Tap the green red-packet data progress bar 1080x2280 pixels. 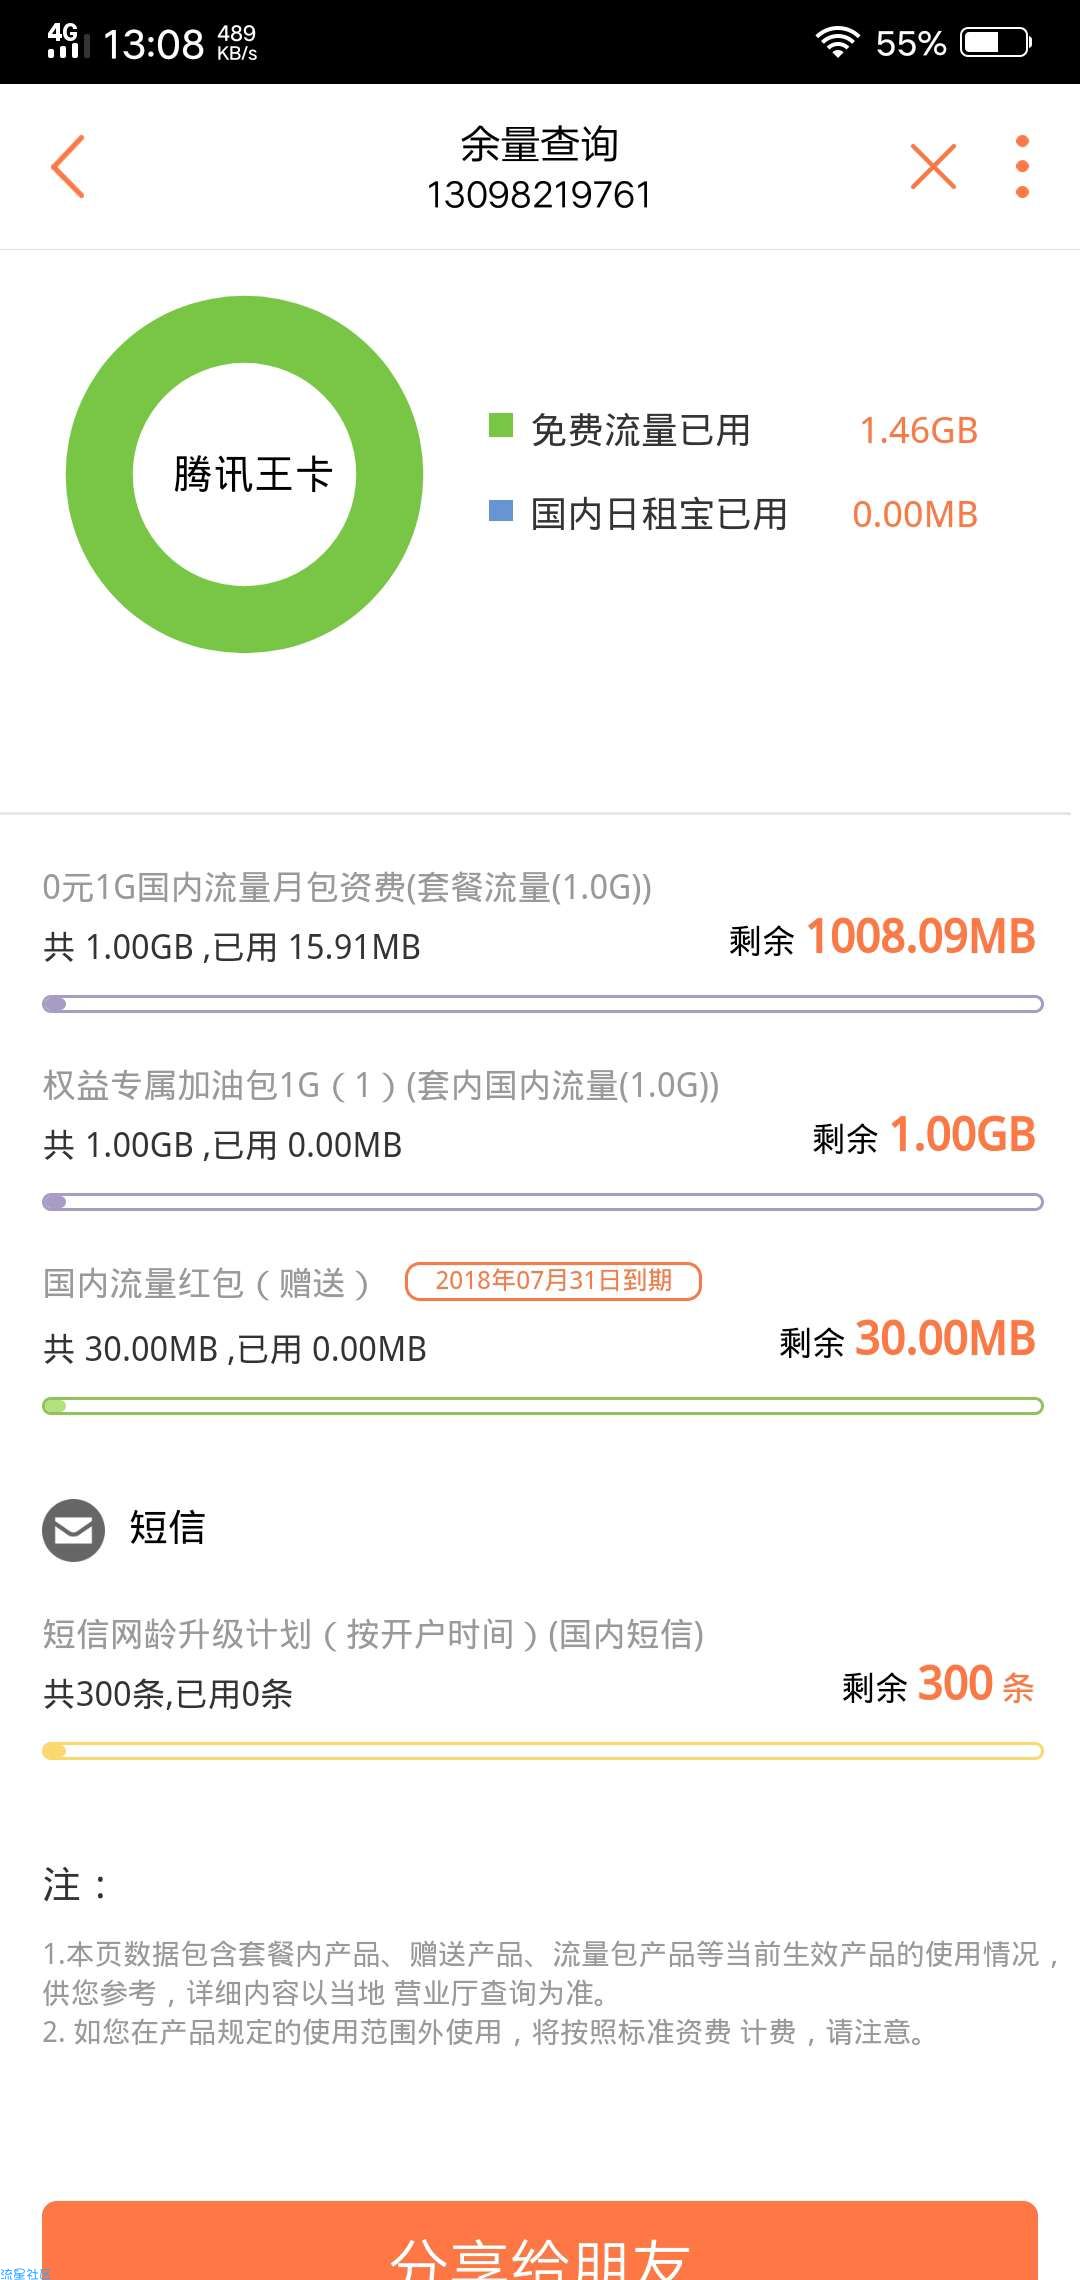click(542, 1406)
